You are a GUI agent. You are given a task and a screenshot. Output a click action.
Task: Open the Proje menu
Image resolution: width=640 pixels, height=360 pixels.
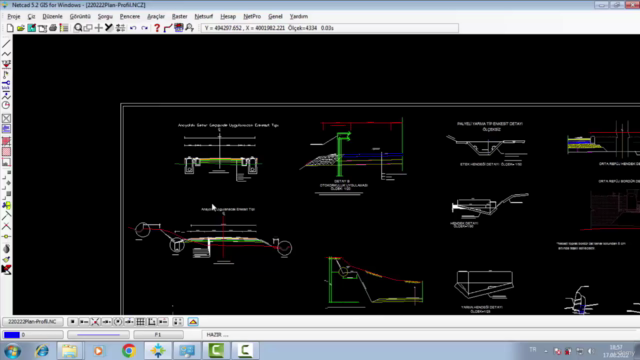[14, 16]
